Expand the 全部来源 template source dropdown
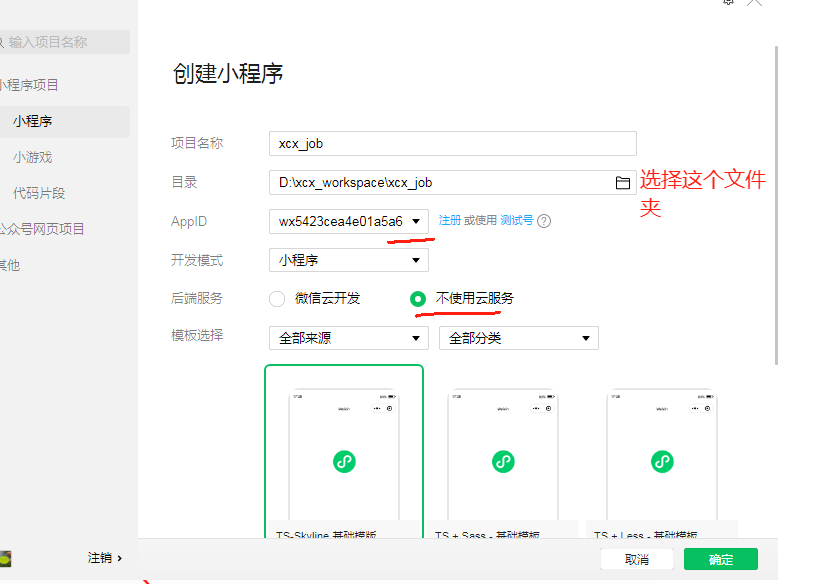This screenshot has height=584, width=813. click(348, 338)
